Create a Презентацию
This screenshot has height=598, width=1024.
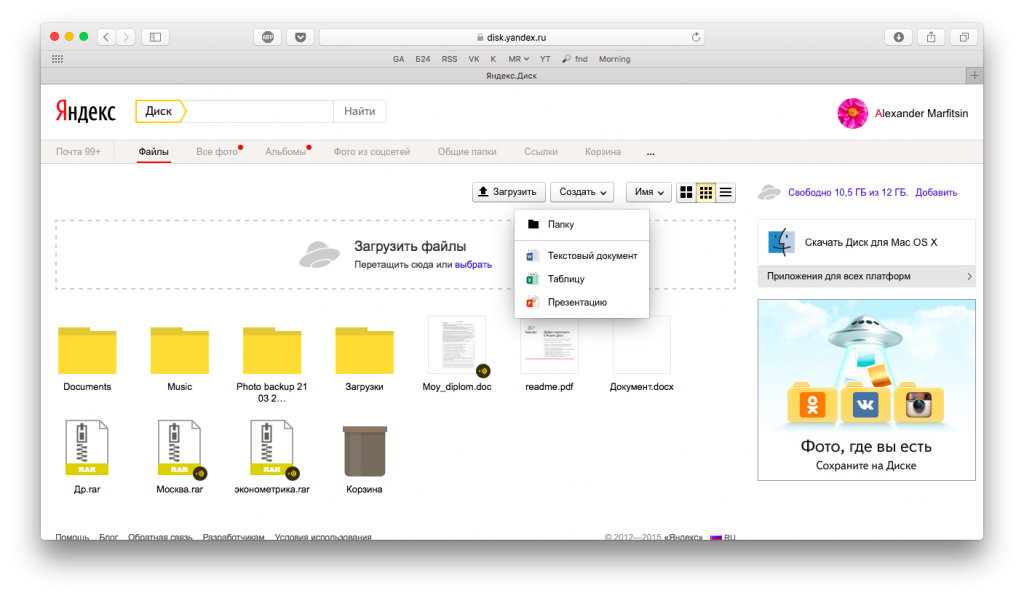tap(582, 302)
